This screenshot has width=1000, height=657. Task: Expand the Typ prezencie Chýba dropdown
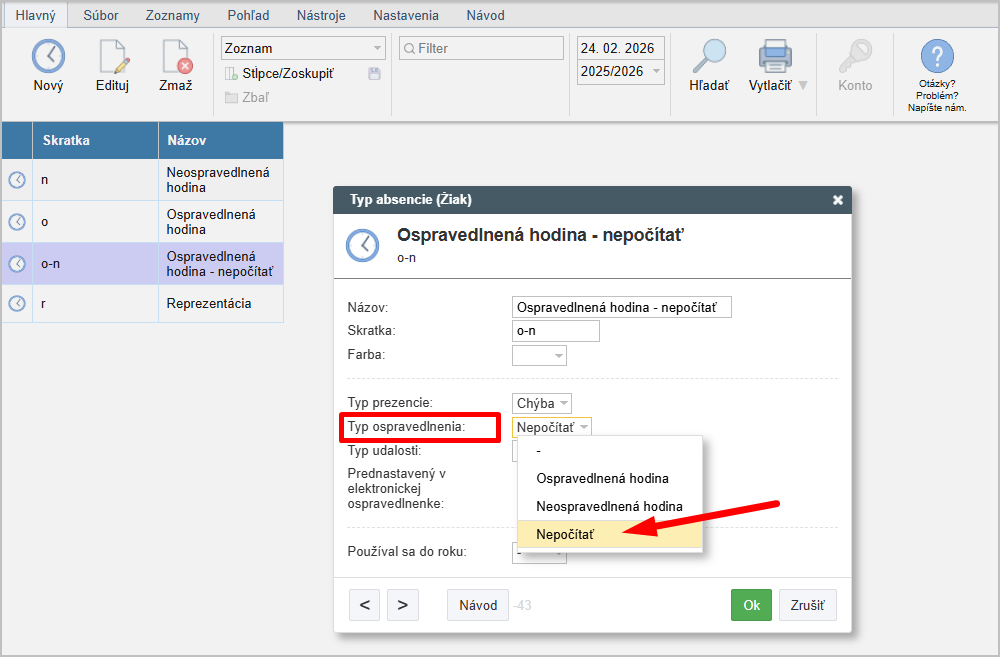tap(542, 403)
